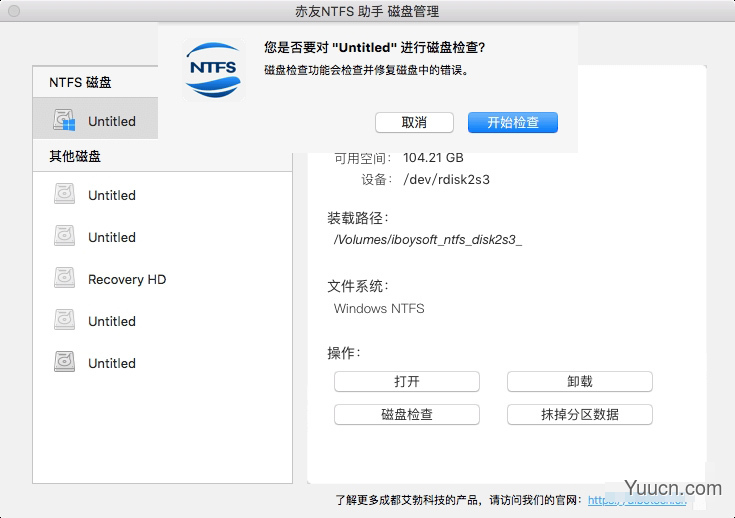Image resolution: width=735 pixels, height=518 pixels.
Task: Select the Untitled NTFS disk icon with Windows logo
Action: click(64, 120)
